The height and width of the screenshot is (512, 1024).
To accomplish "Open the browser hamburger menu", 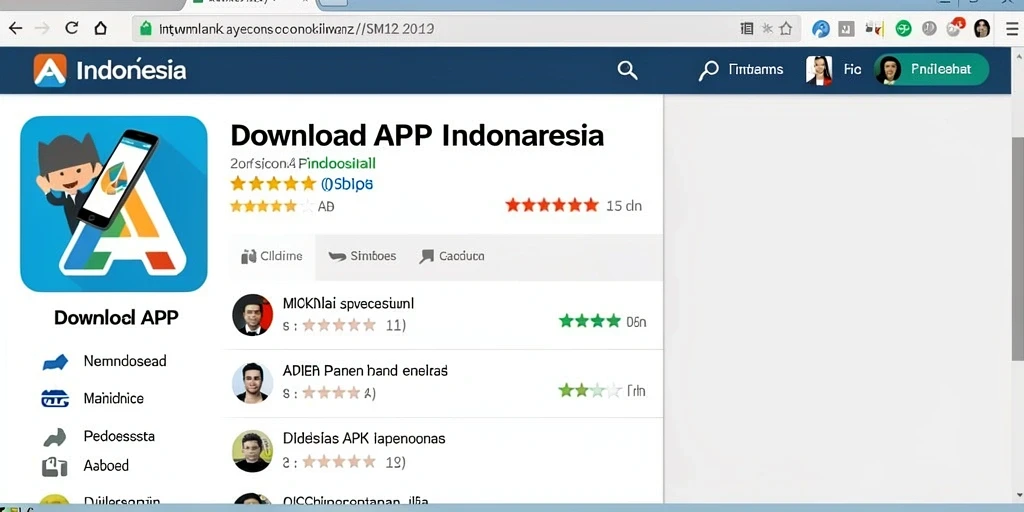I will click(1013, 29).
